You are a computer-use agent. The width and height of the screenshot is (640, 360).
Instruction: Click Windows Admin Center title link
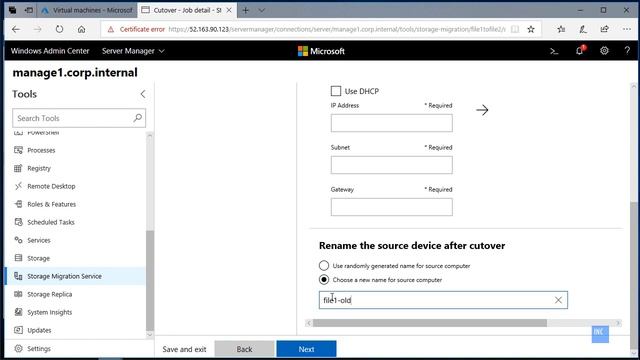[x=50, y=51]
